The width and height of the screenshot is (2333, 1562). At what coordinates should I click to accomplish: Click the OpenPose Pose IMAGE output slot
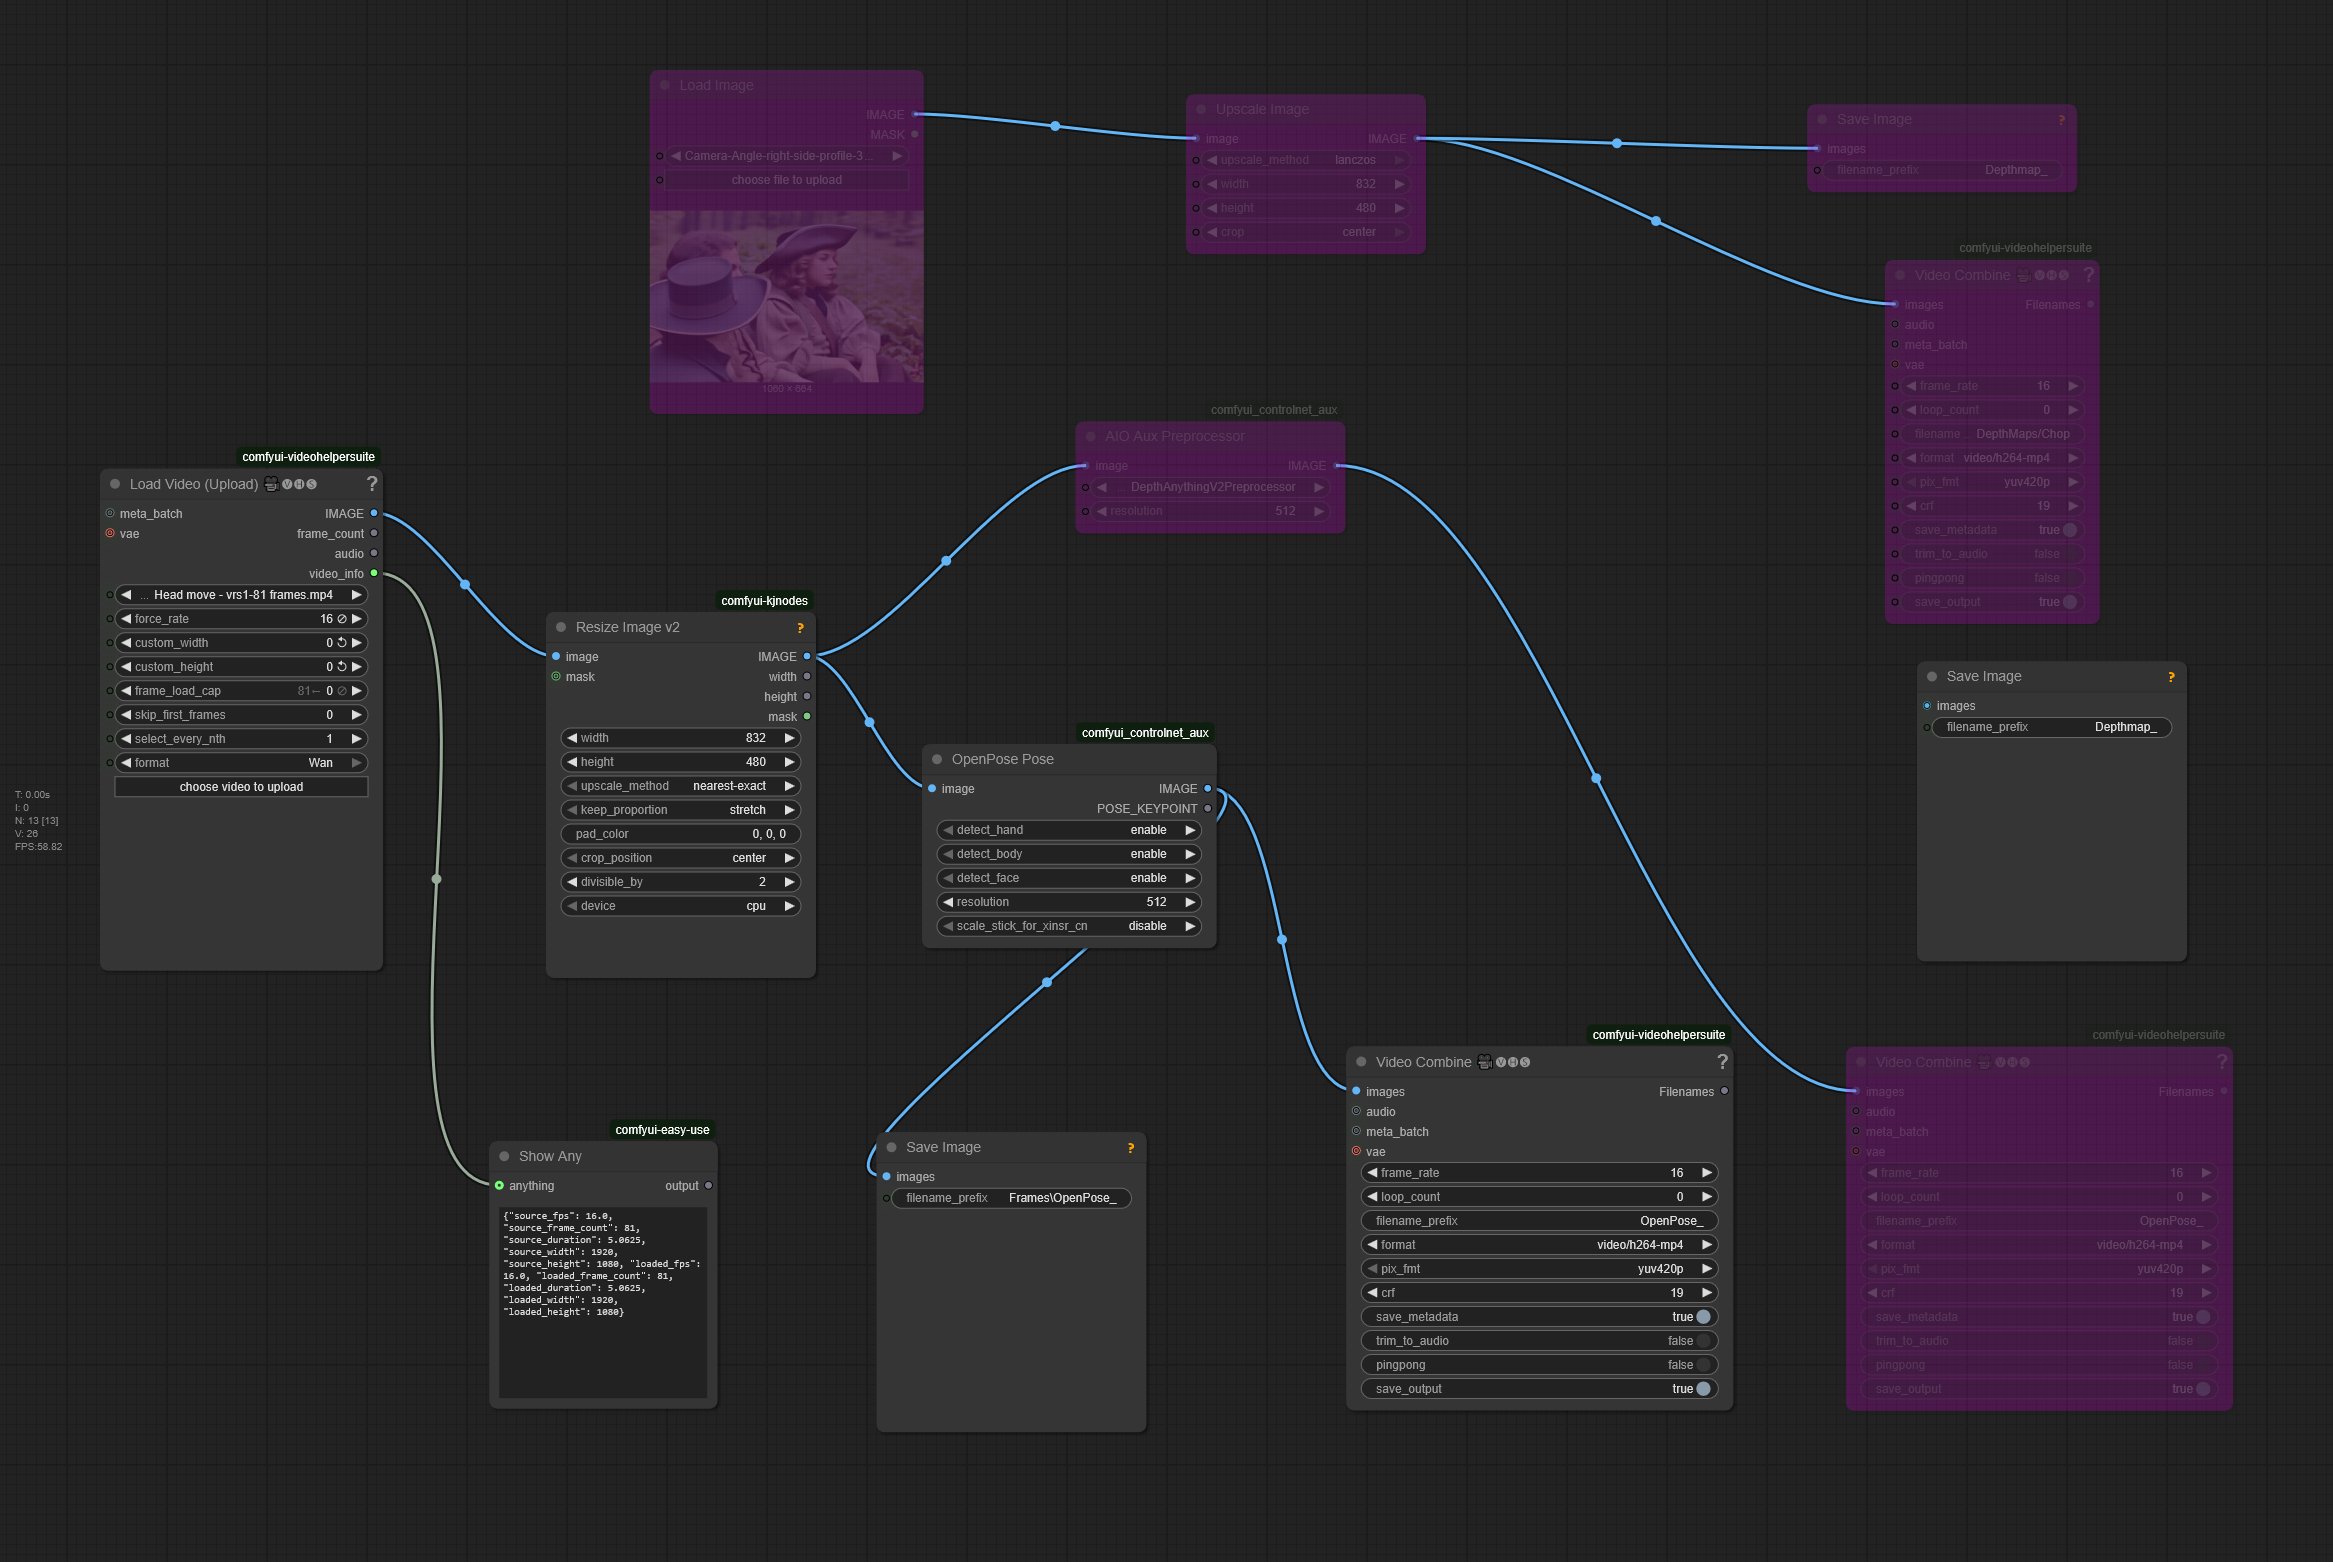(1208, 789)
